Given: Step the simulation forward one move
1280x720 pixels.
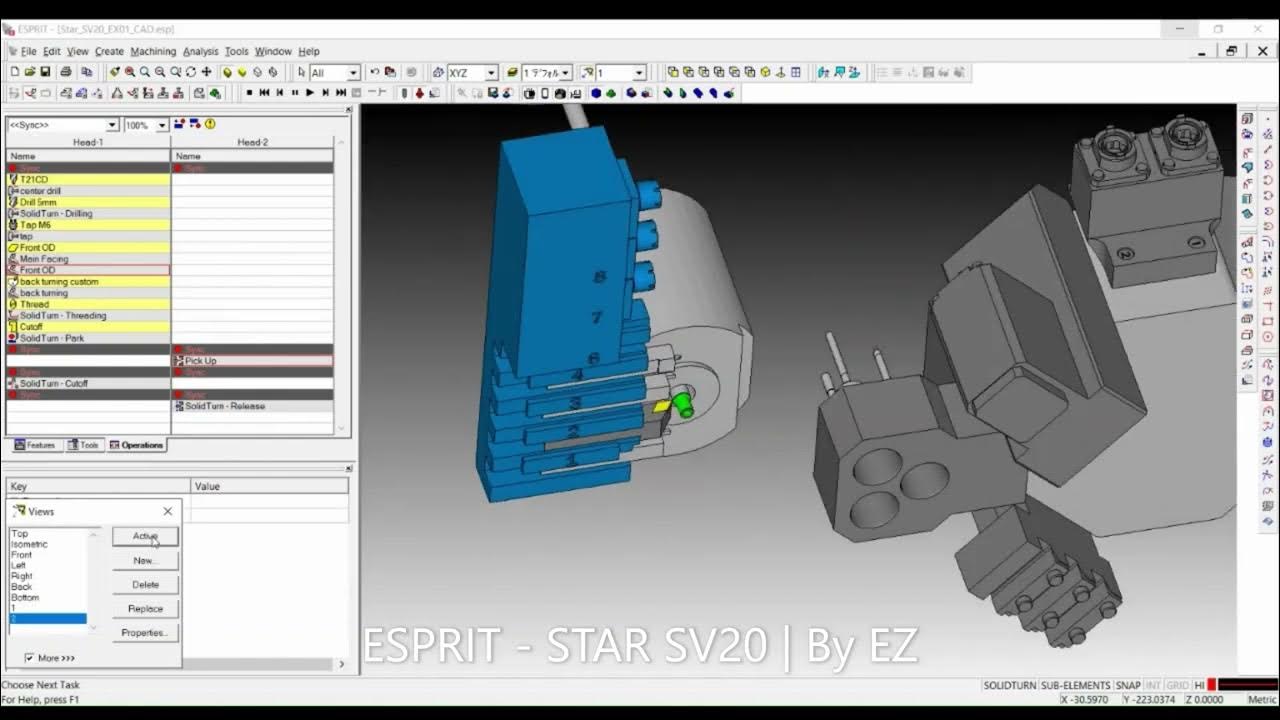Looking at the screenshot, I should click(x=325, y=93).
